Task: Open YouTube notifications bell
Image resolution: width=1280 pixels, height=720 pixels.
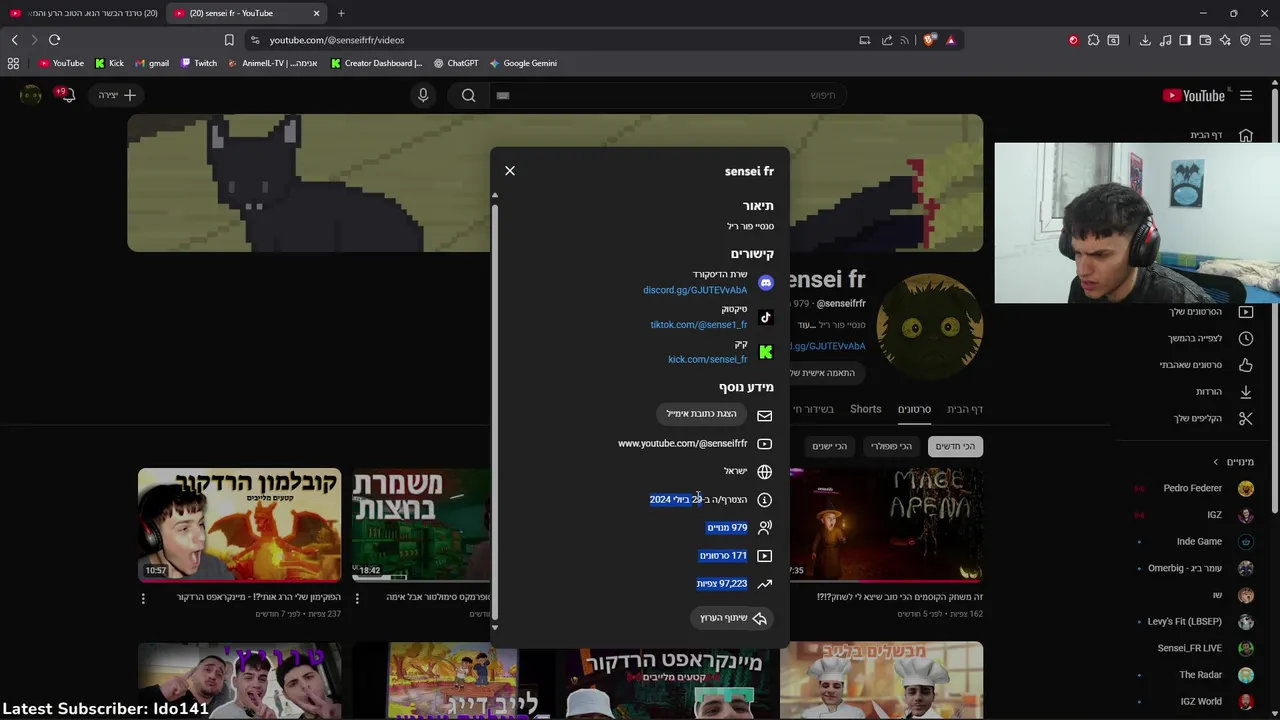Action: (x=66, y=95)
